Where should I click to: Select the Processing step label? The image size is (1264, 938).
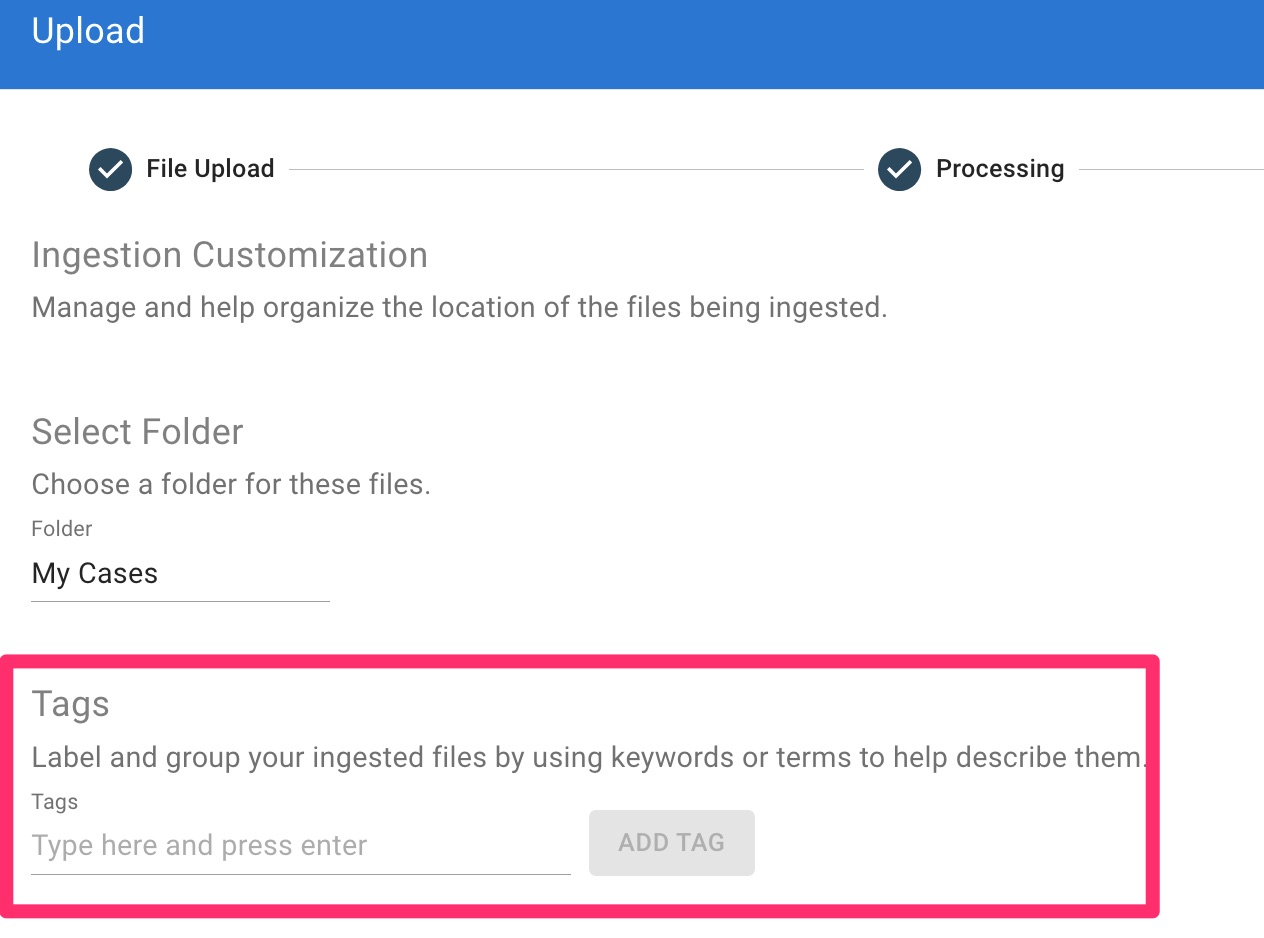tap(1000, 169)
